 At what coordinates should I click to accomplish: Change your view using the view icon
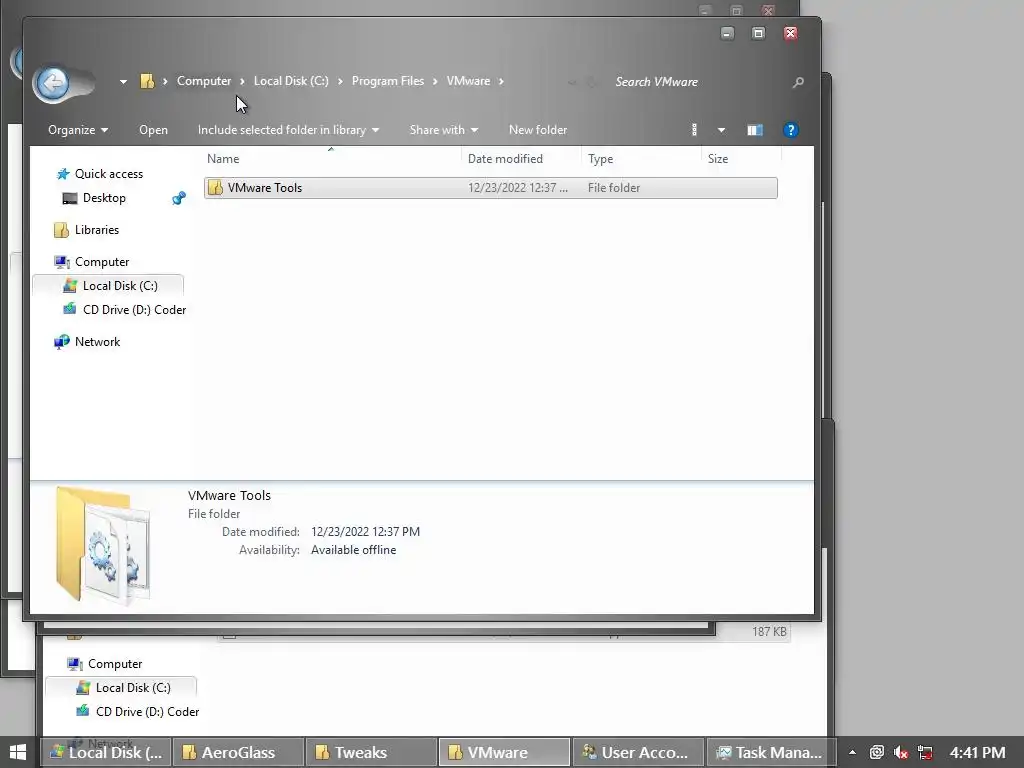point(694,130)
